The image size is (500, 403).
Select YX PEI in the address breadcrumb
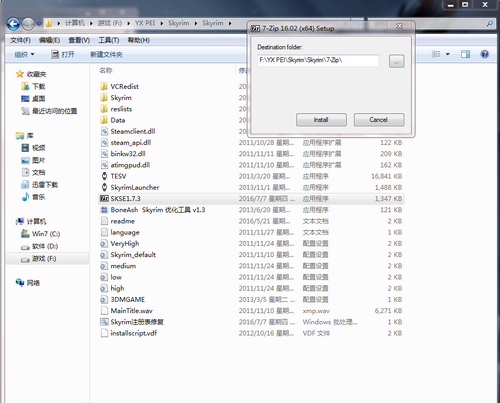pos(145,23)
